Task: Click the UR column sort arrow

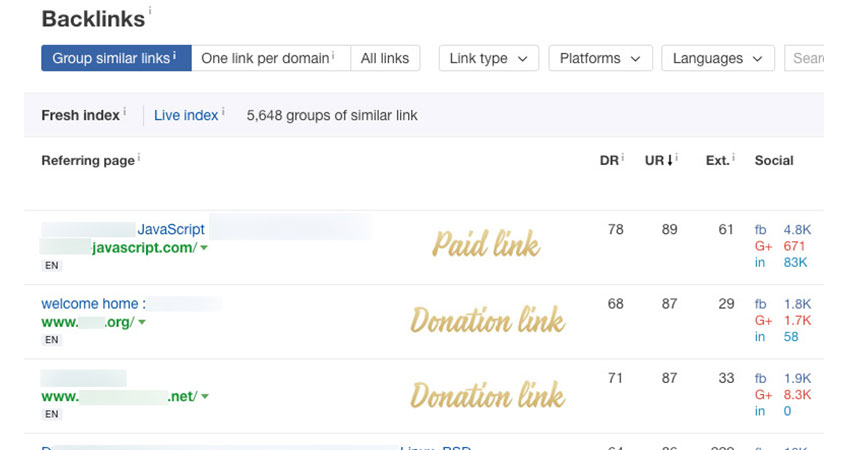Action: (x=670, y=160)
